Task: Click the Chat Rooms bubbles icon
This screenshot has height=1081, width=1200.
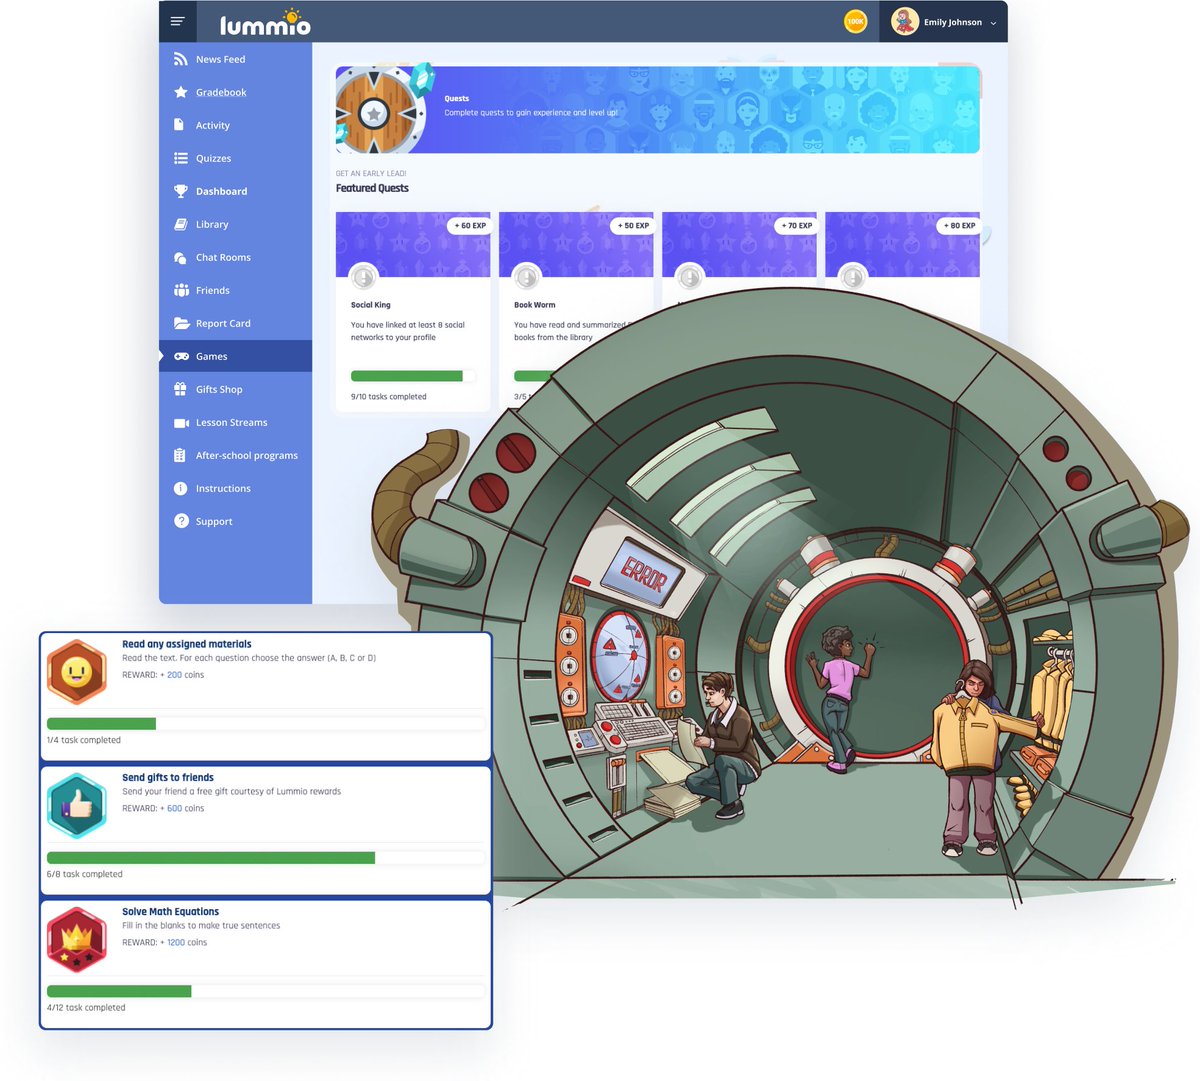Action: pos(180,257)
